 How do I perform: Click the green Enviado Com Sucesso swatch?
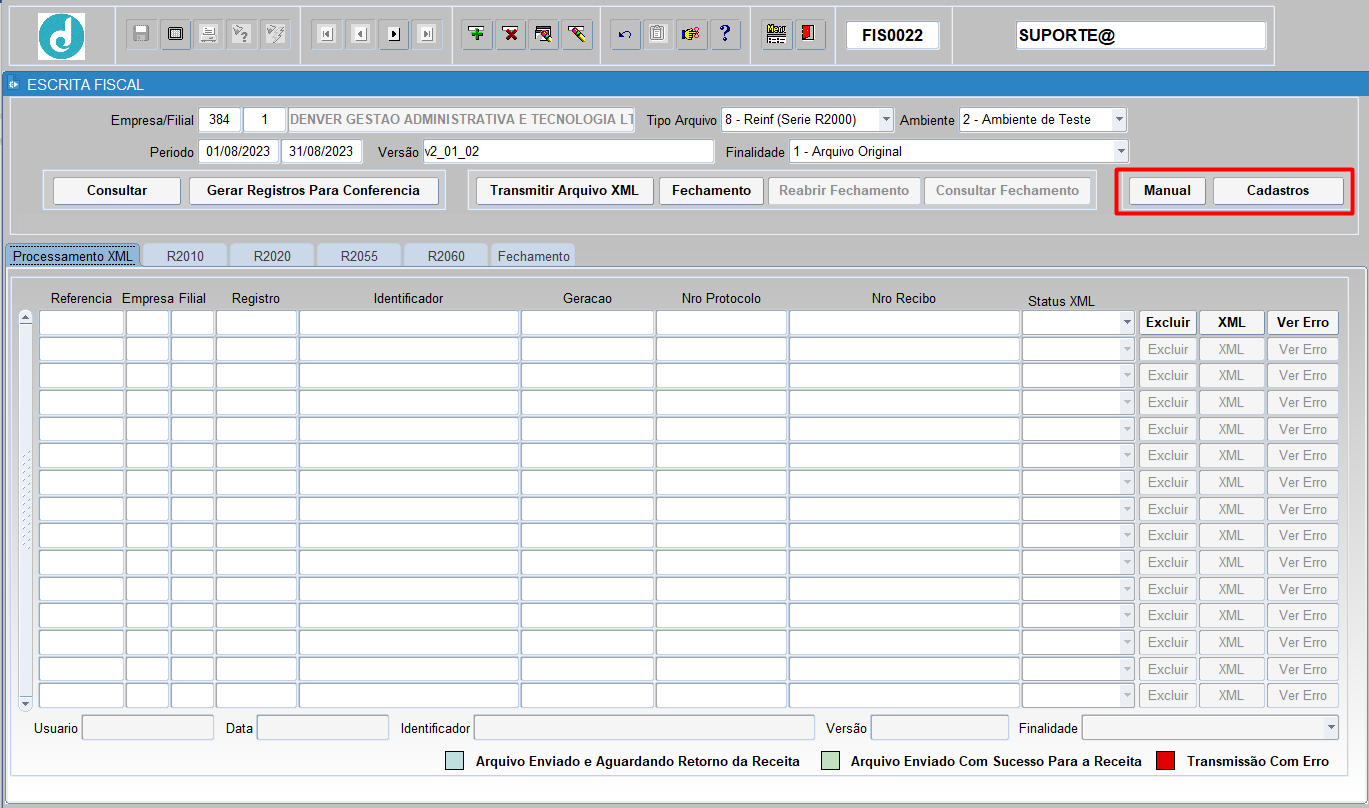[829, 761]
